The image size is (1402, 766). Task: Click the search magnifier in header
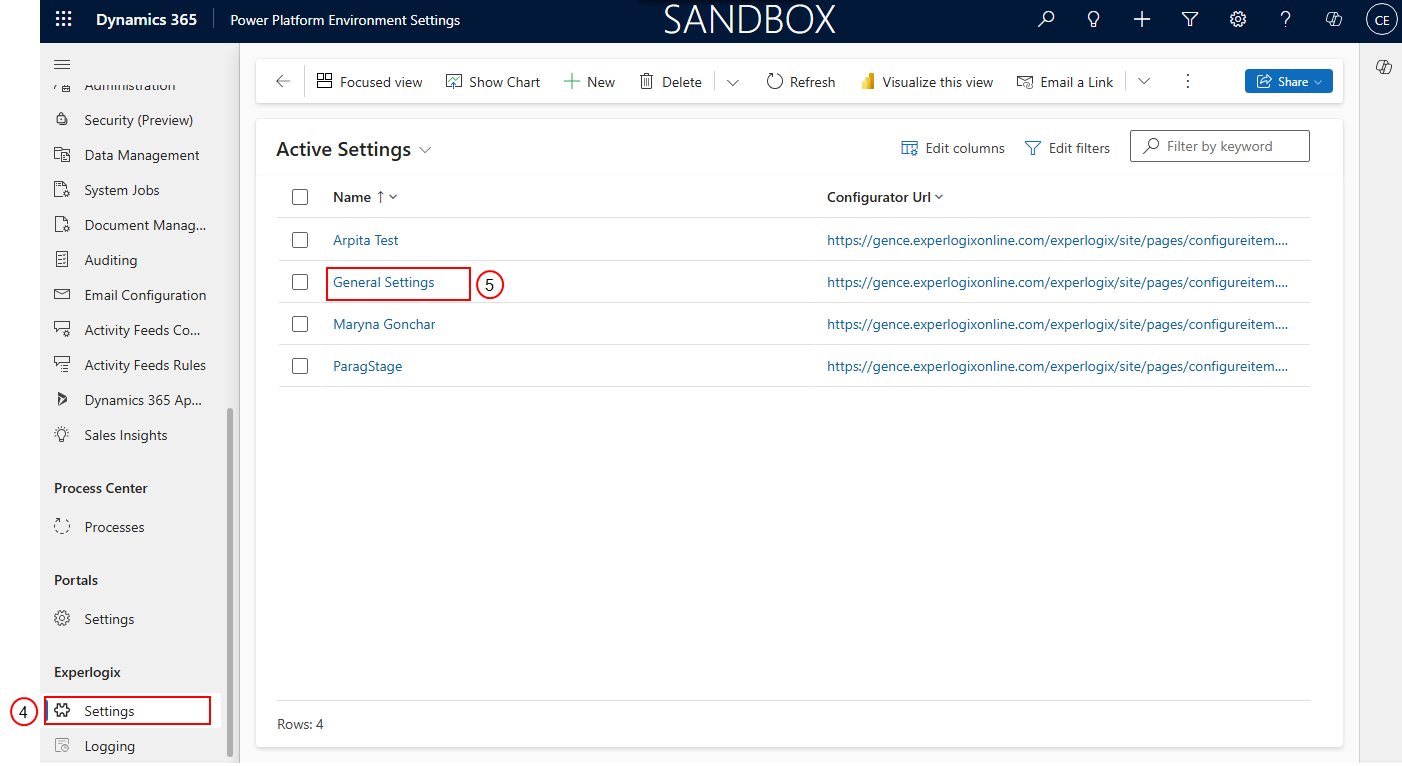1046,19
